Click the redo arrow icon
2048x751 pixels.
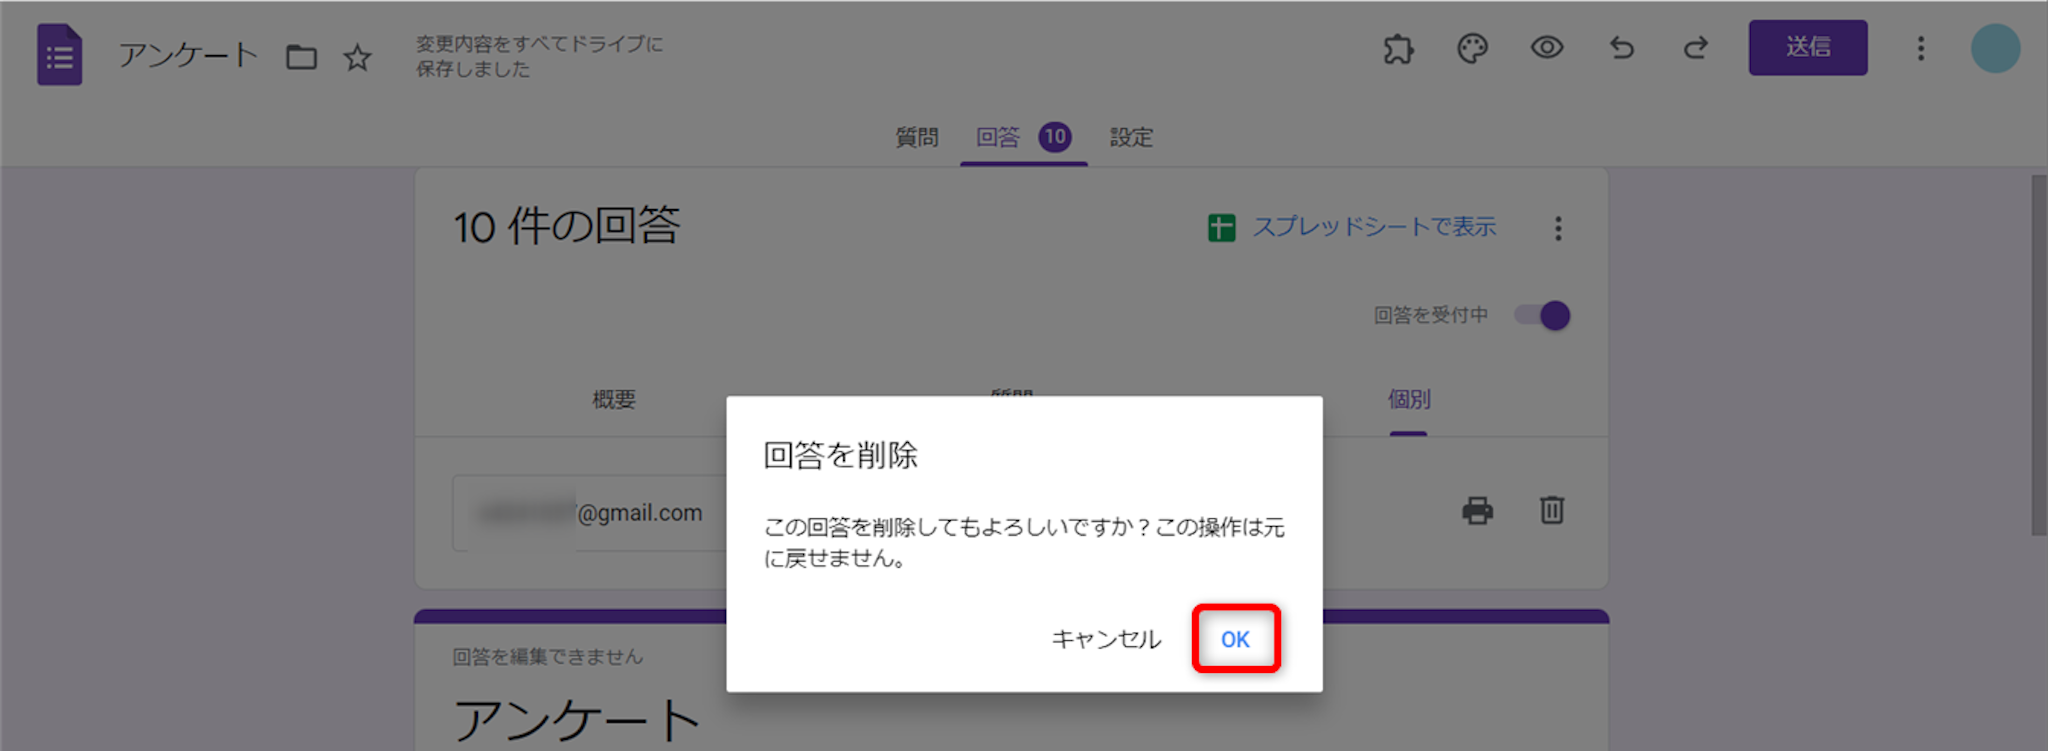click(x=1695, y=48)
